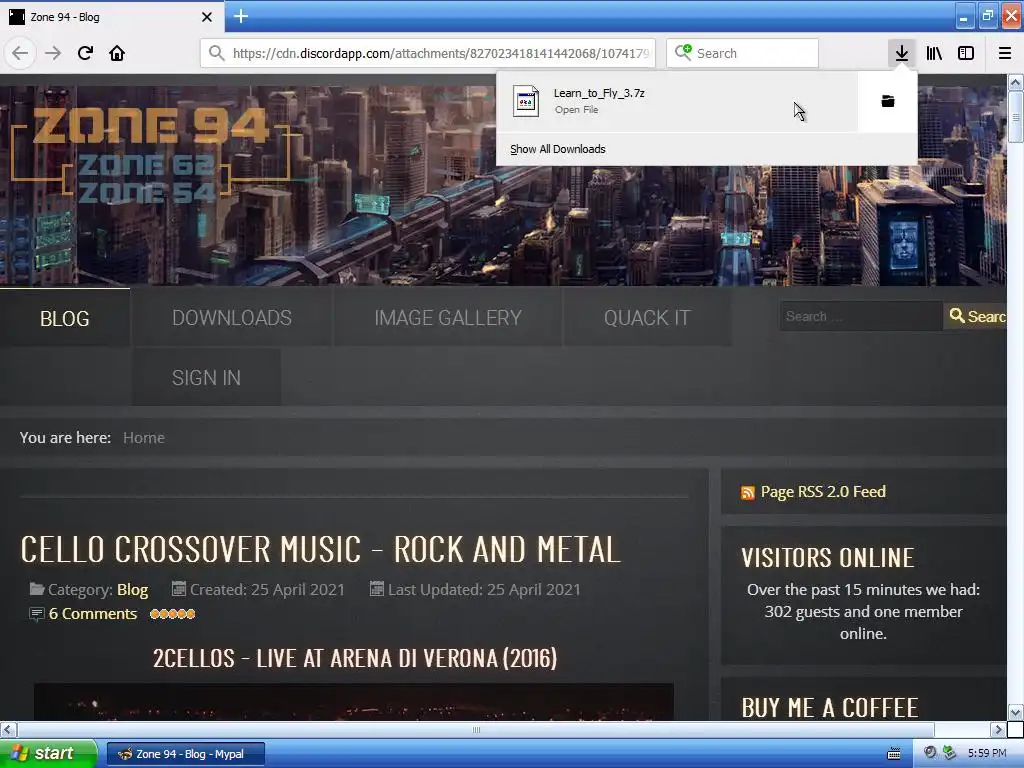Open the DOWNLOADS navigation item
Image resolution: width=1024 pixels, height=768 pixels.
click(232, 317)
